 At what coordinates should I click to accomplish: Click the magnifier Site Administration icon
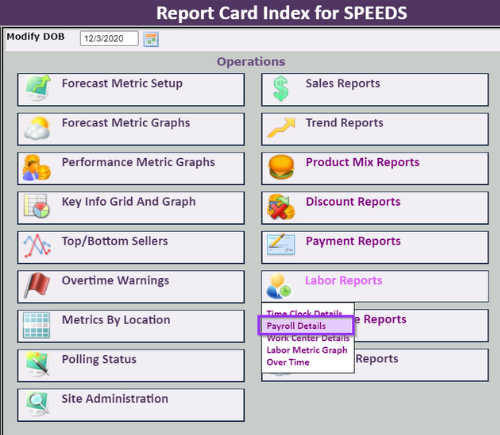click(x=37, y=404)
